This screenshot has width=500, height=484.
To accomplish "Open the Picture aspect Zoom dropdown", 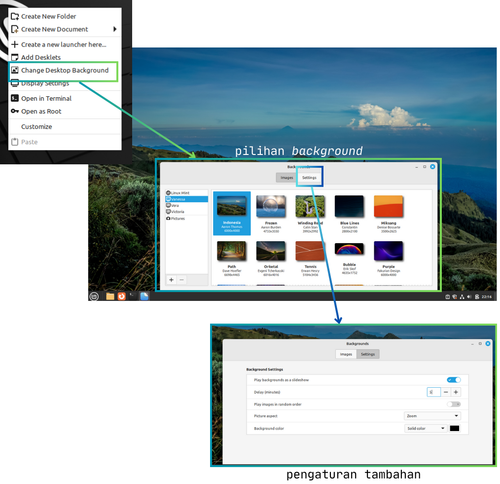I will 432,416.
